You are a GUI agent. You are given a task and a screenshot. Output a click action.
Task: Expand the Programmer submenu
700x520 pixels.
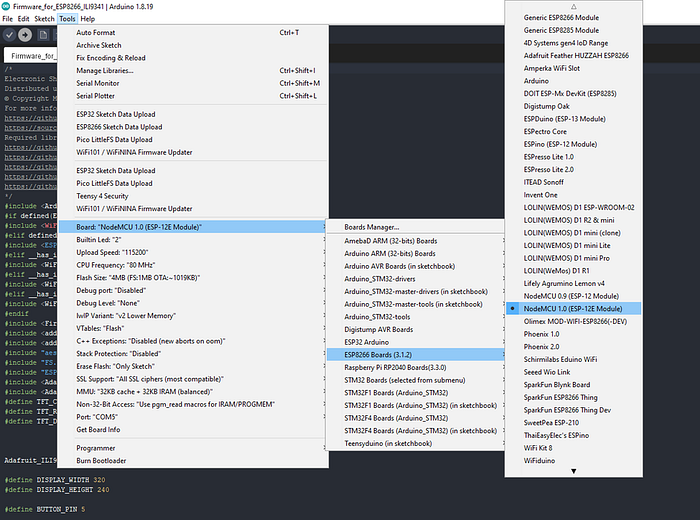coord(193,448)
